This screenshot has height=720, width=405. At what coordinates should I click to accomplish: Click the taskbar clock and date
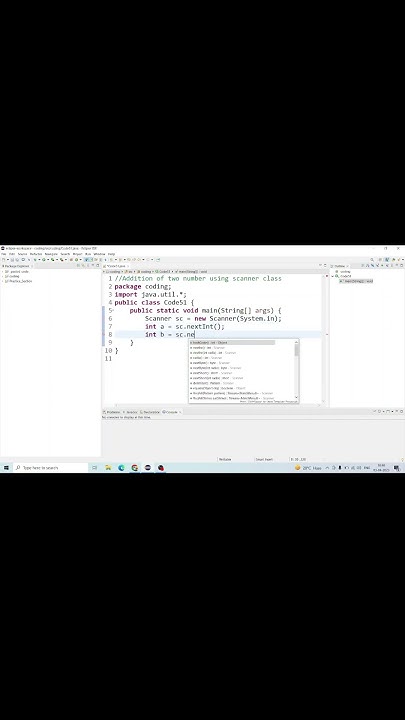(381, 468)
